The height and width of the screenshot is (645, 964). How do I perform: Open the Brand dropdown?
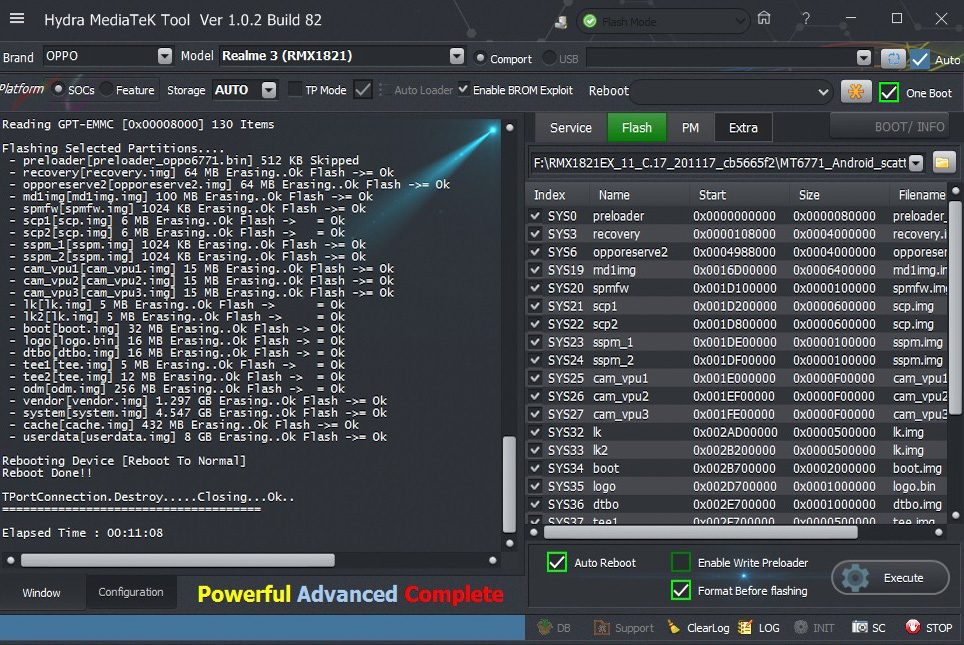(165, 56)
